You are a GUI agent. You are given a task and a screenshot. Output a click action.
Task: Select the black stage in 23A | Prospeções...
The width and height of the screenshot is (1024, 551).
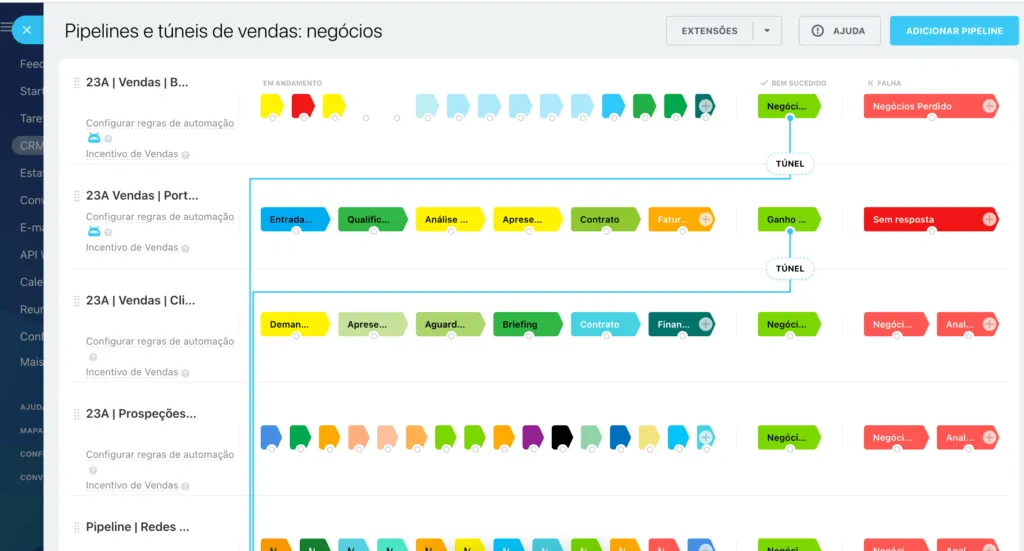pos(562,437)
